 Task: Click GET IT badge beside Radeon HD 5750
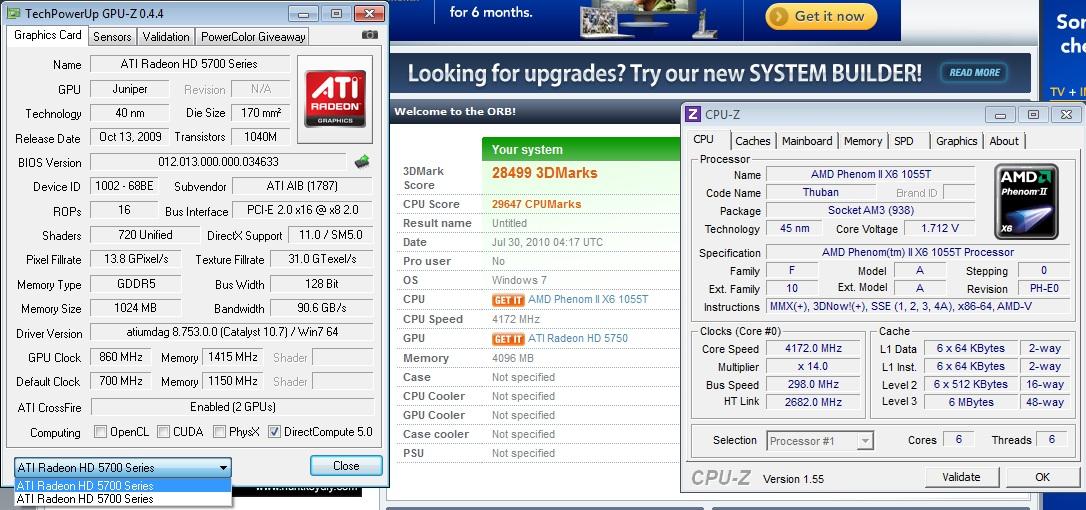(508, 339)
